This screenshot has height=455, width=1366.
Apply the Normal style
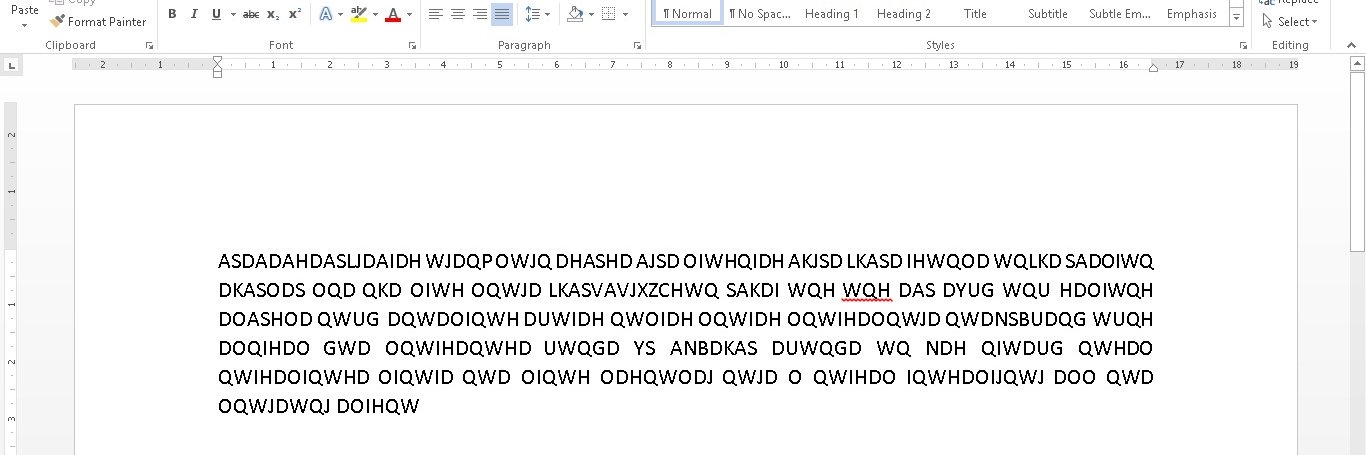pos(688,13)
